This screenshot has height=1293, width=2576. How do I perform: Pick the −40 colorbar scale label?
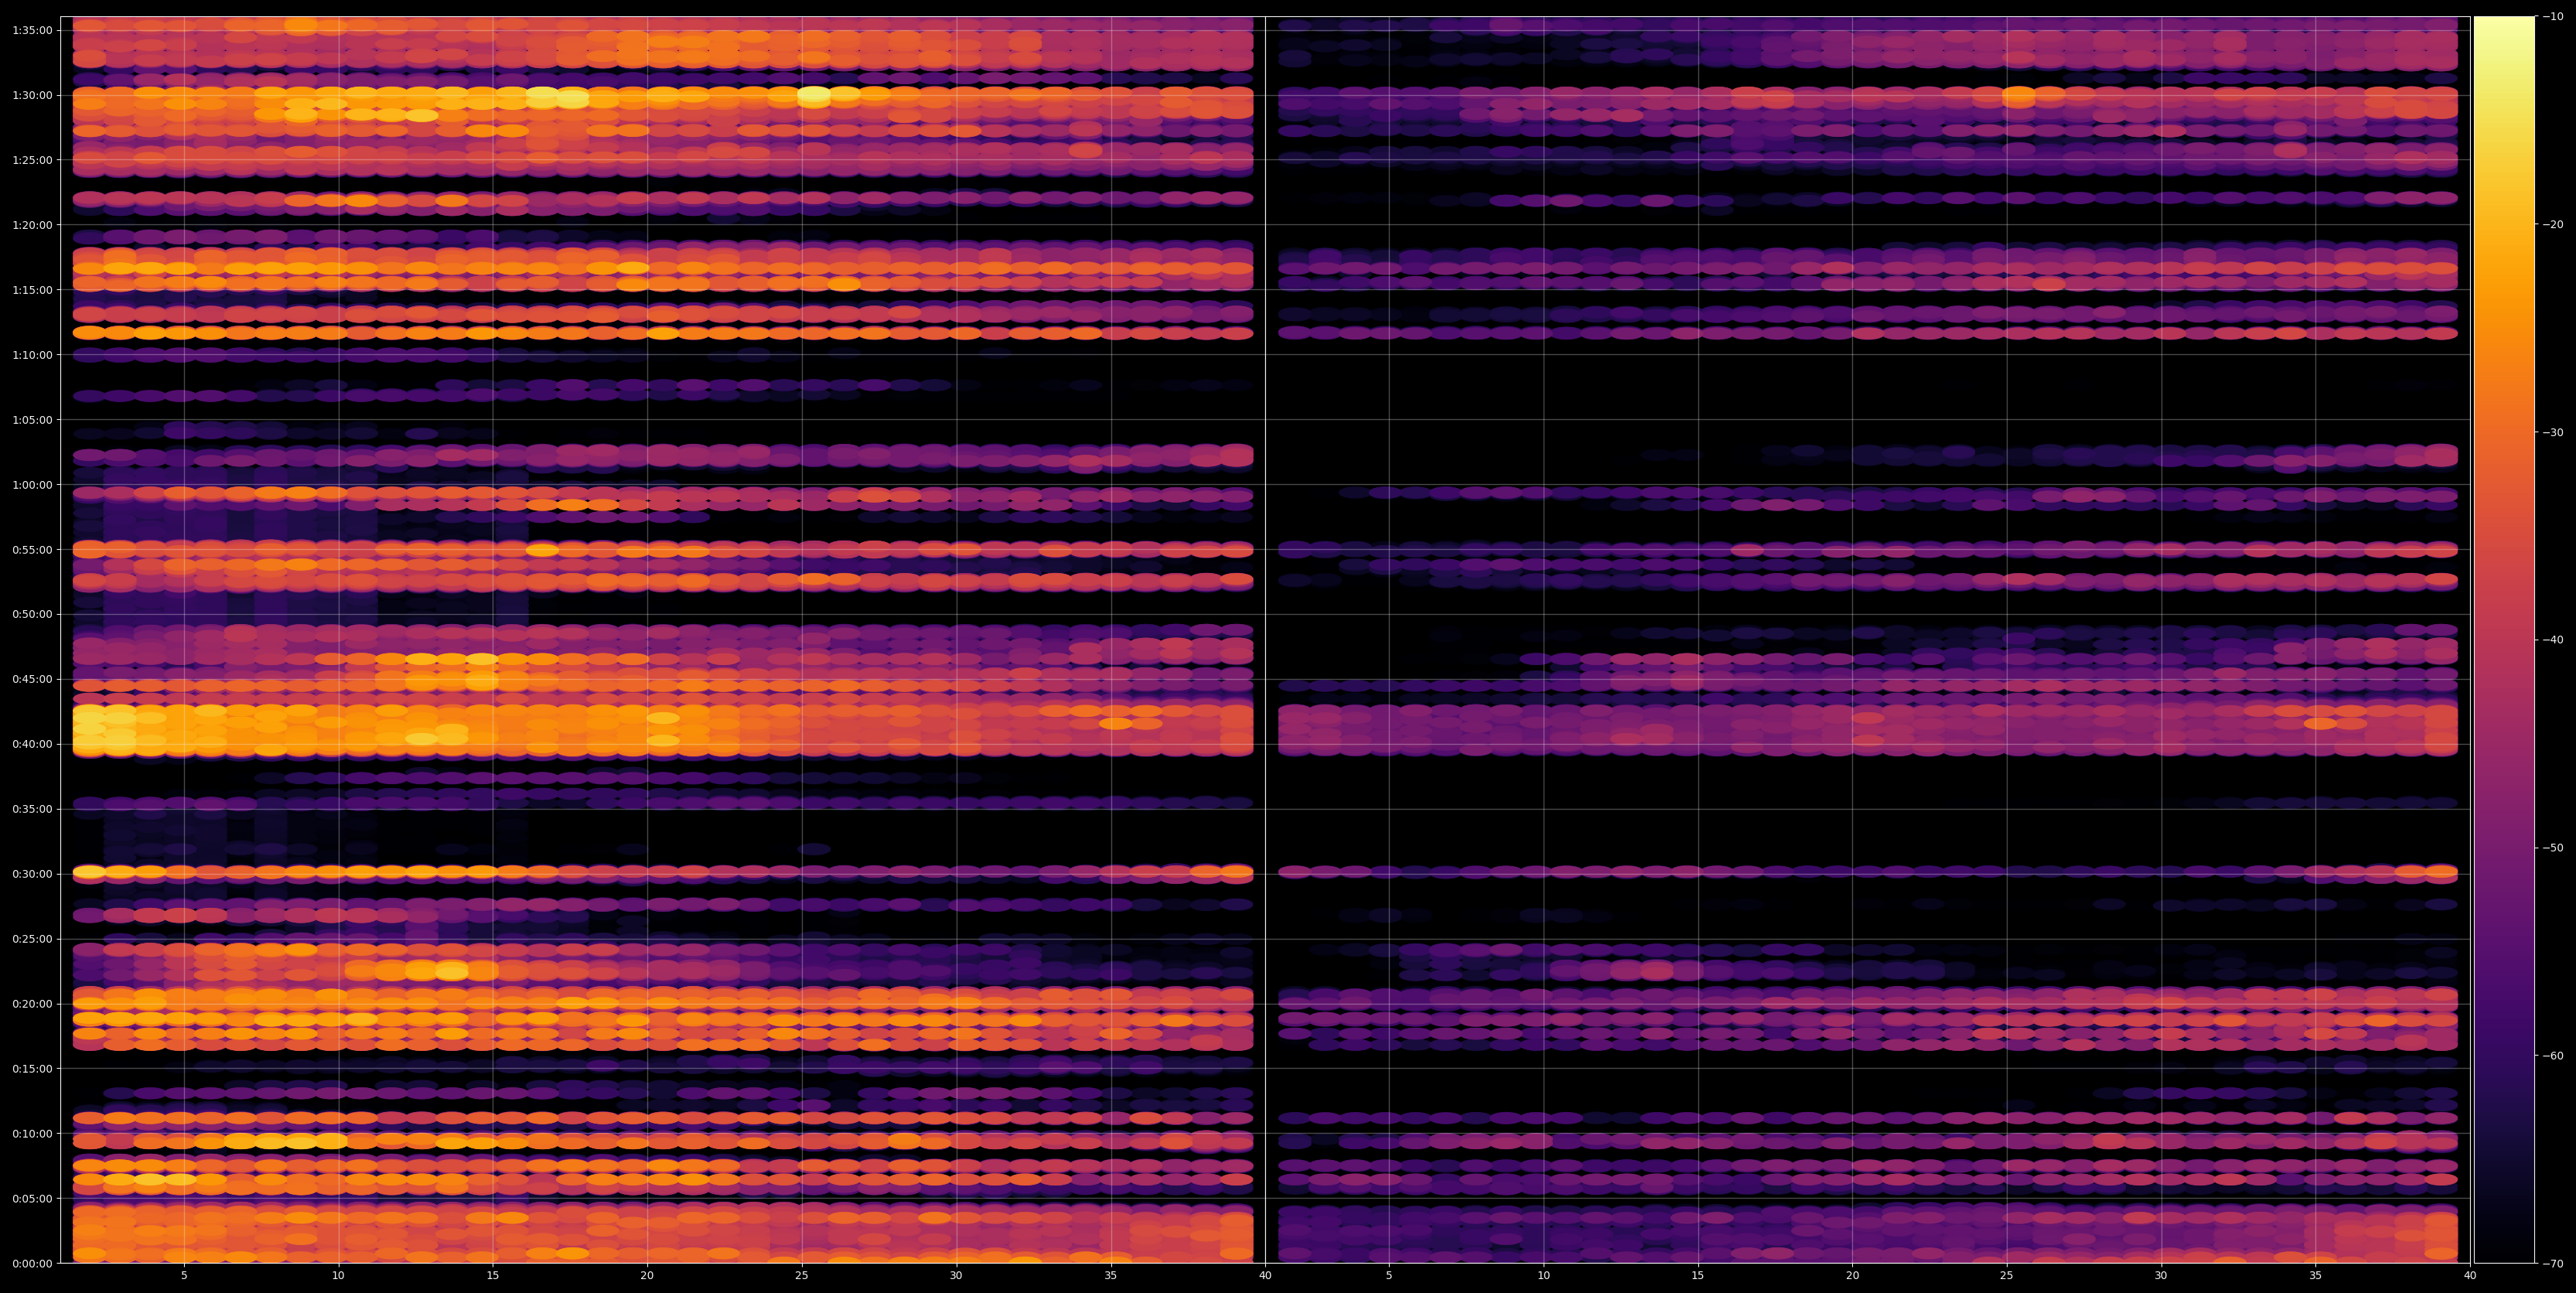click(x=2553, y=640)
